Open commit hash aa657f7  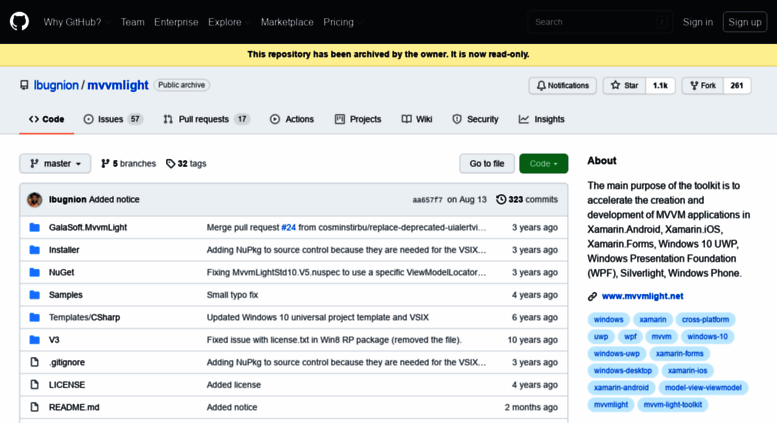click(x=427, y=200)
